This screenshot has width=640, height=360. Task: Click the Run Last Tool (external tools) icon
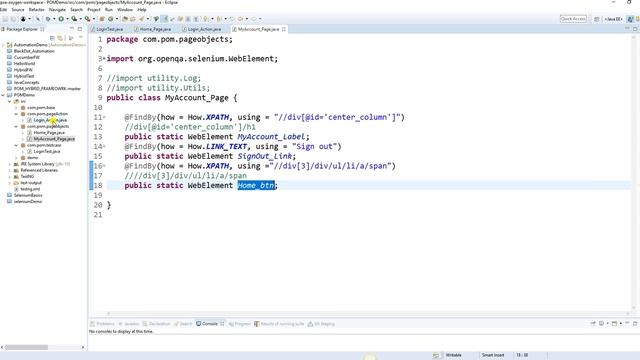click(x=87, y=19)
